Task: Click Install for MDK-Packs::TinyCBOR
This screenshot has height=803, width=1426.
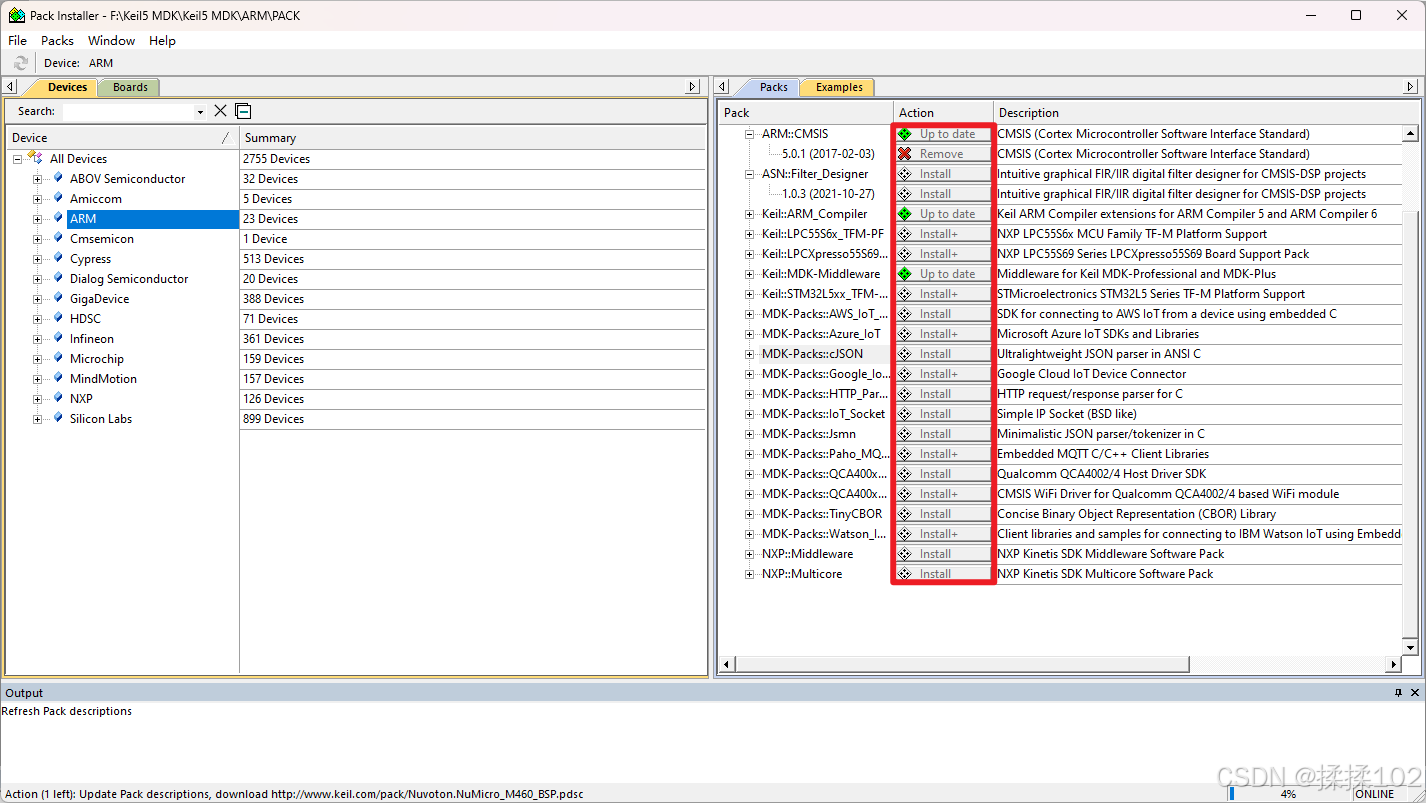Action: click(943, 514)
